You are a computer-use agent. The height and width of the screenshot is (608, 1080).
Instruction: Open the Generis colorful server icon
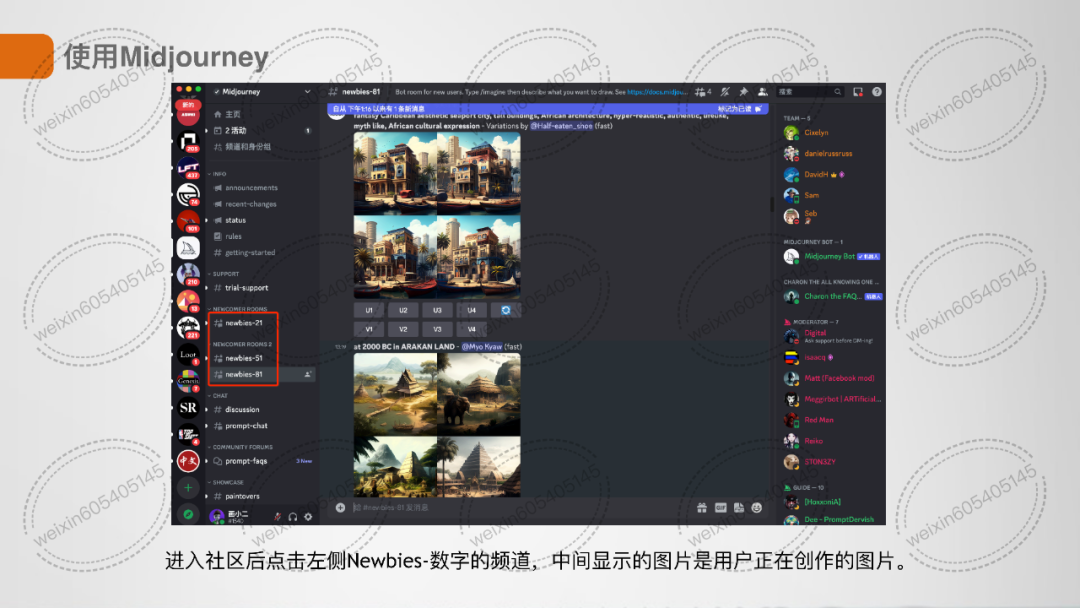point(188,381)
